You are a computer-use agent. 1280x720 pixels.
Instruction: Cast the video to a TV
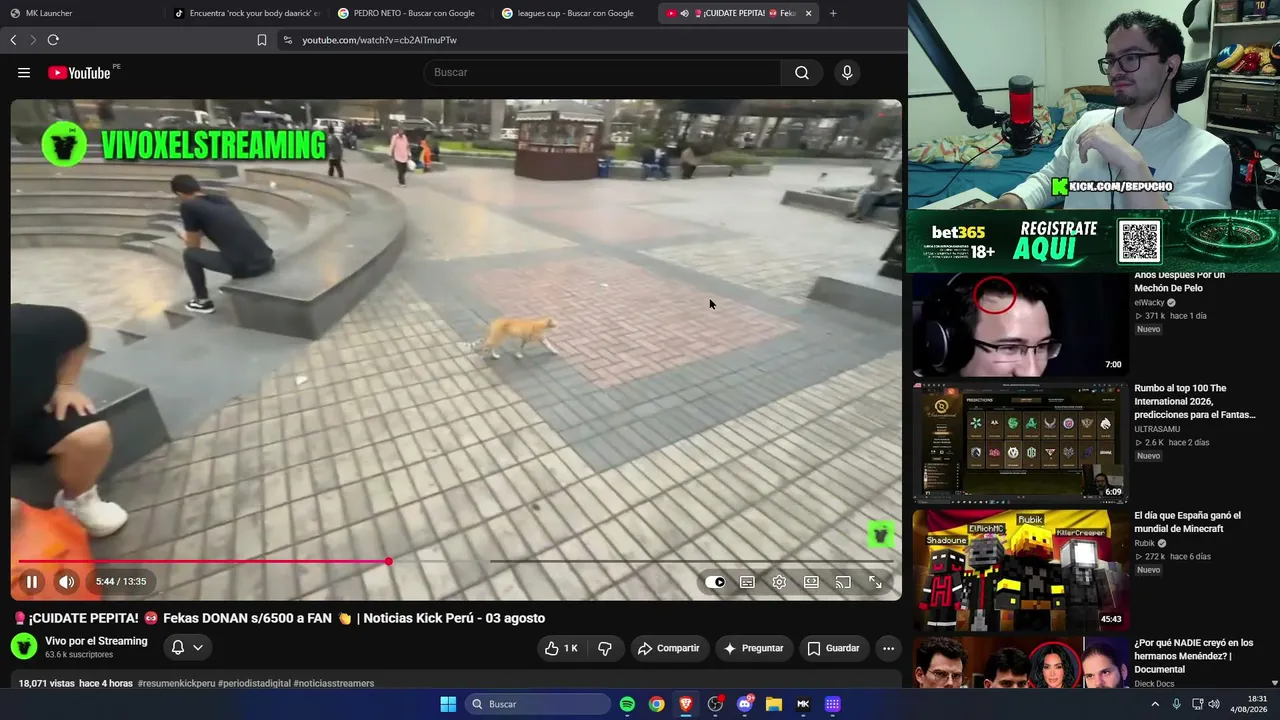pyautogui.click(x=843, y=582)
